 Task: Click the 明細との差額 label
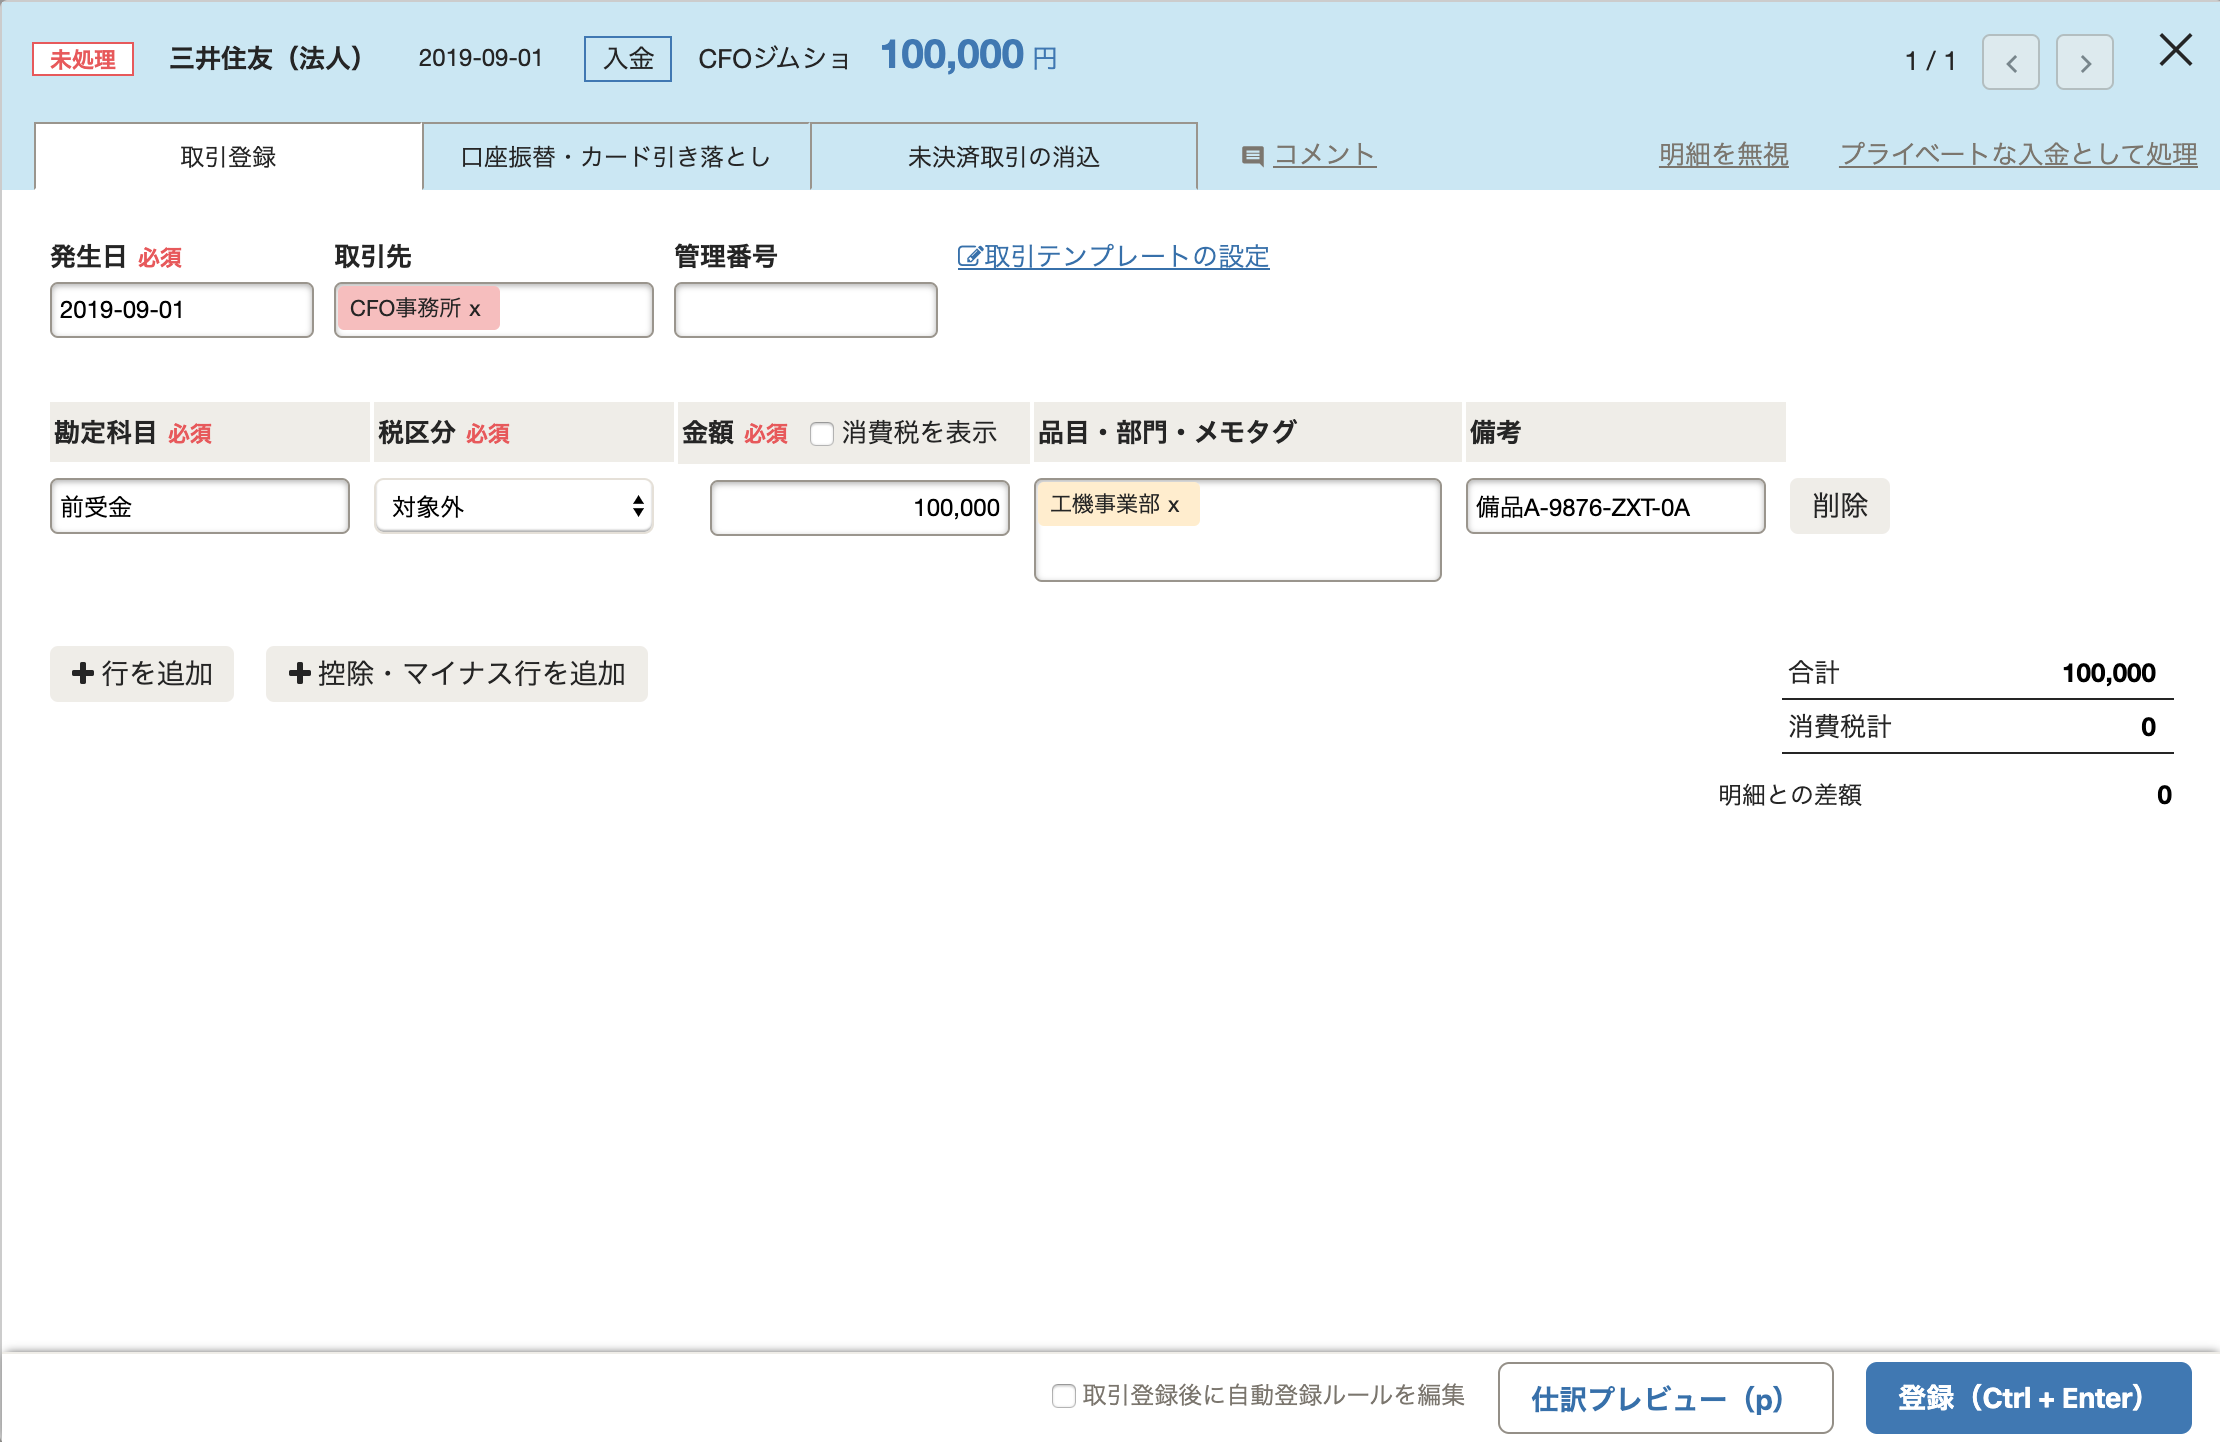coord(1790,795)
